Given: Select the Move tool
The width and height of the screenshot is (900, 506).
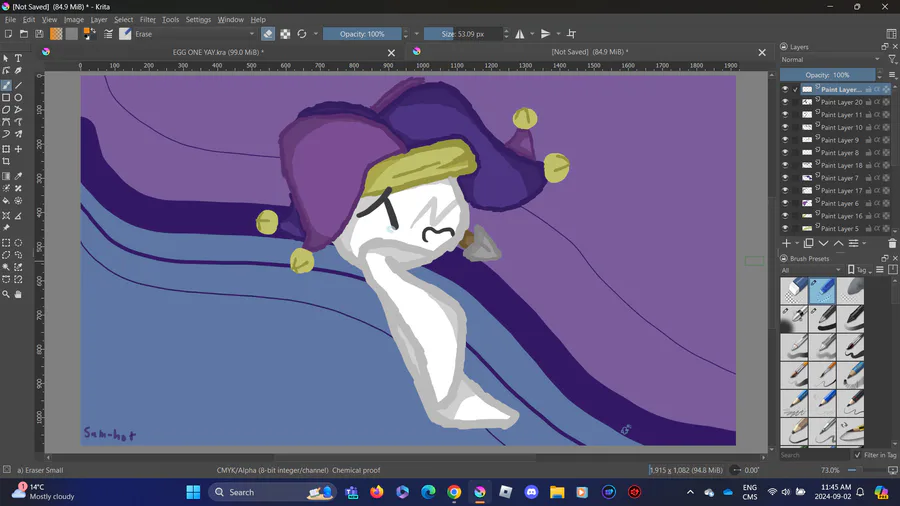Looking at the screenshot, I should pyautogui.click(x=18, y=149).
